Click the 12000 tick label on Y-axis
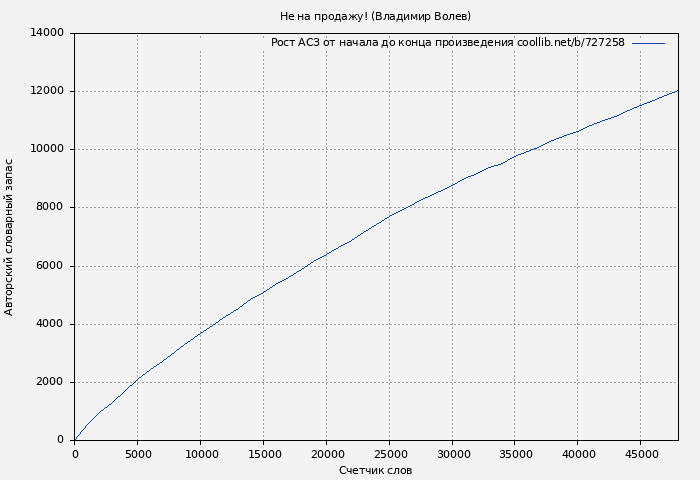The width and height of the screenshot is (700, 480). pos(48,91)
